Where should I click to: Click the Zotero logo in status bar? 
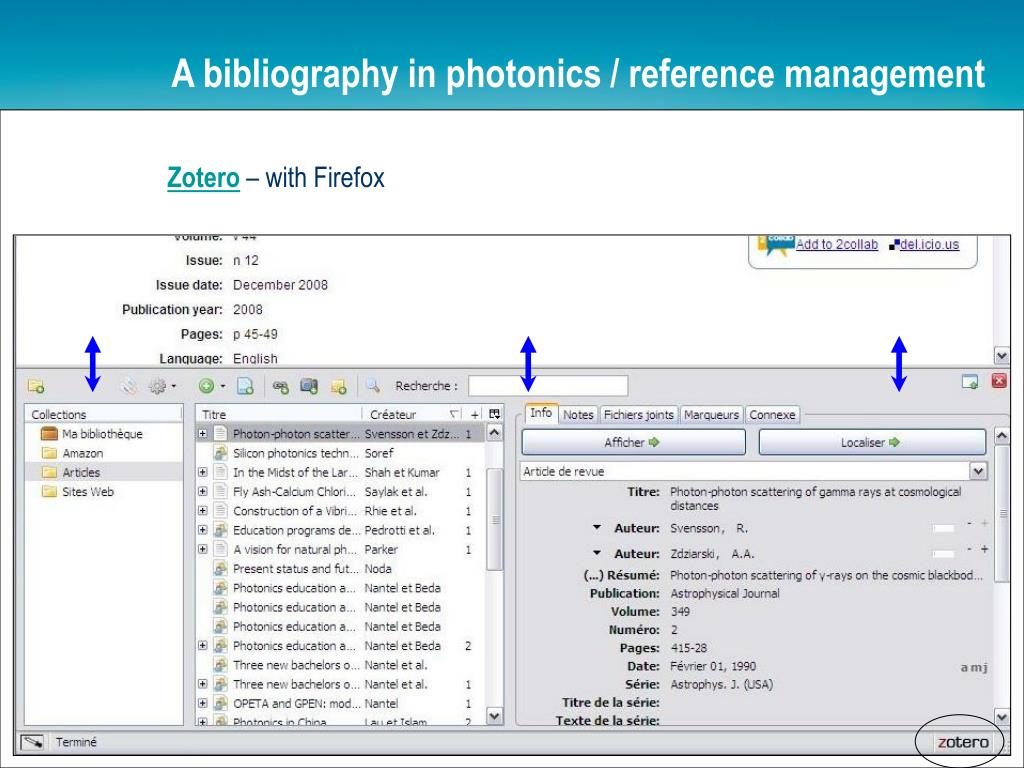point(963,742)
